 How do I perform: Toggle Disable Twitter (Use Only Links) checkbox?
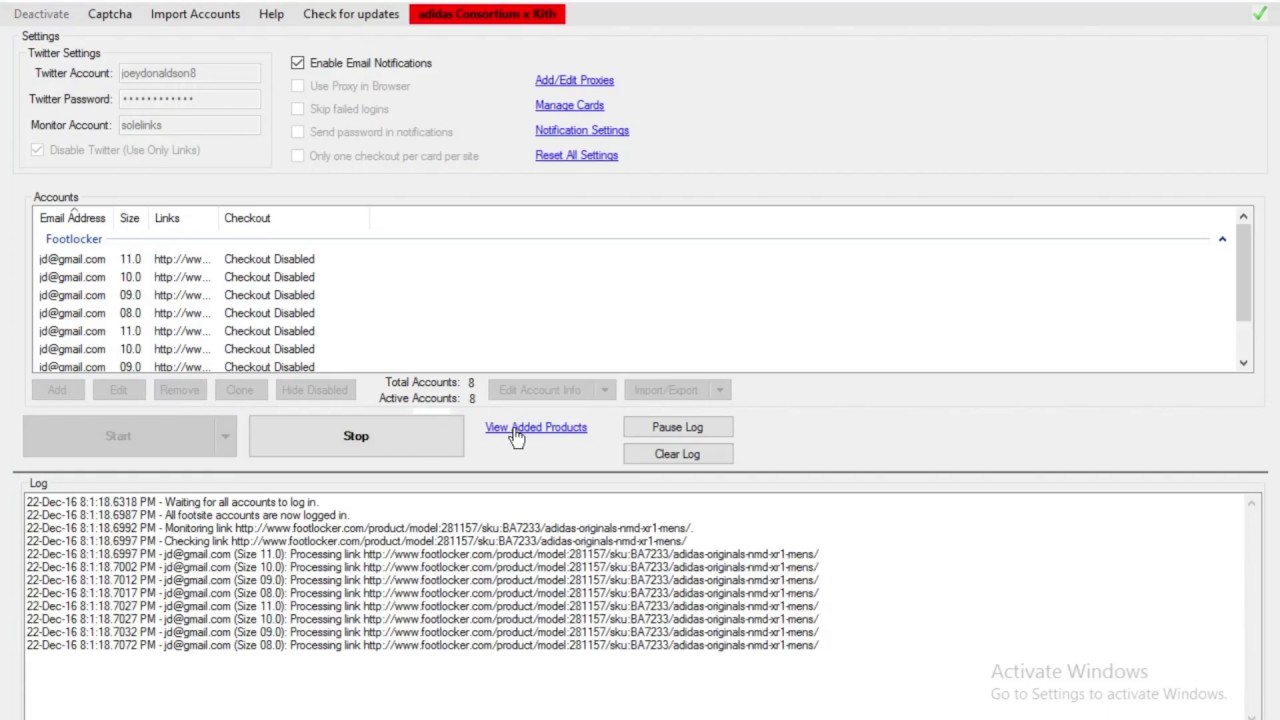pyautogui.click(x=37, y=150)
